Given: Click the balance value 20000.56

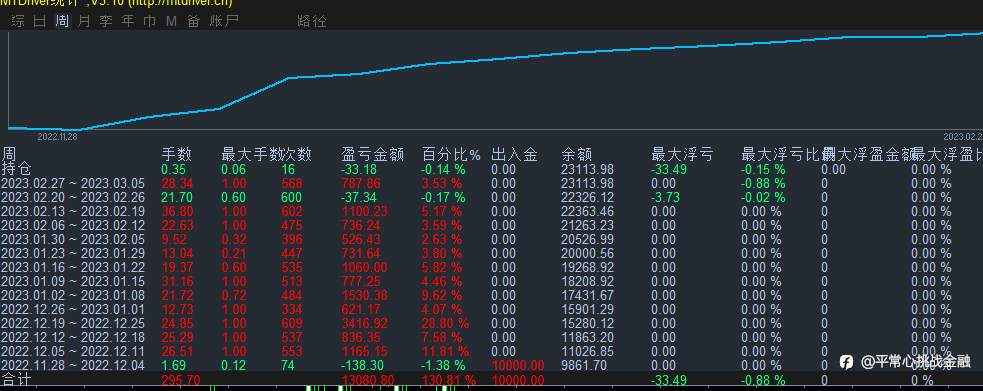Looking at the screenshot, I should coord(587,253).
